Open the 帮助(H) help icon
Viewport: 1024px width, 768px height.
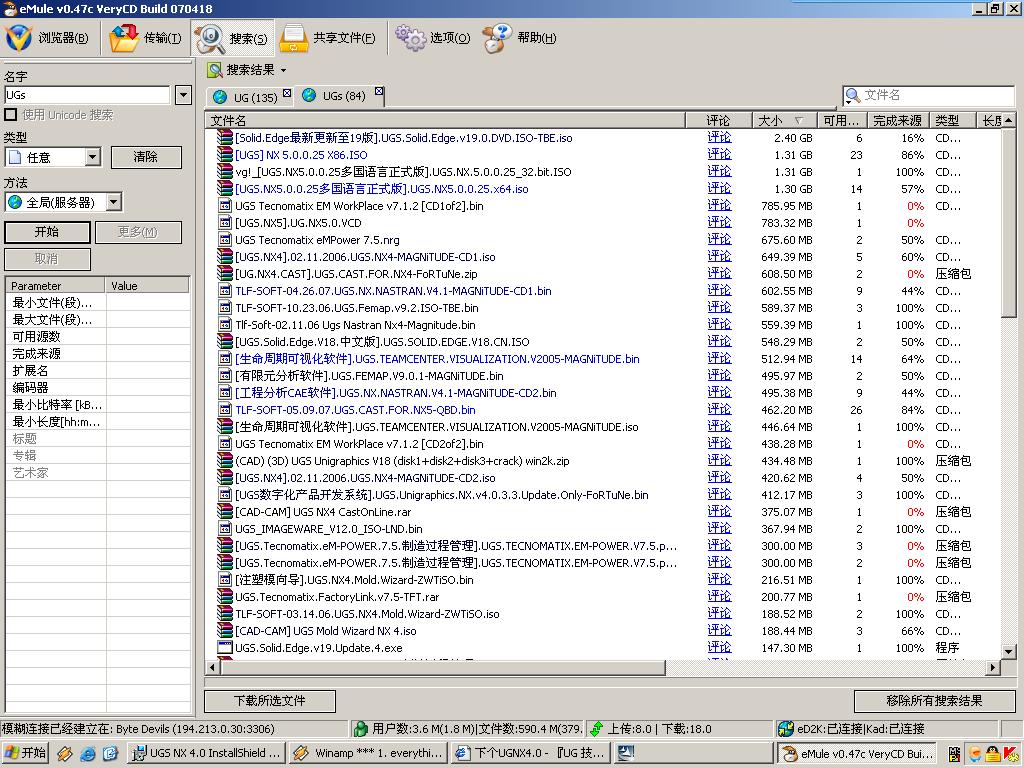click(x=498, y=38)
